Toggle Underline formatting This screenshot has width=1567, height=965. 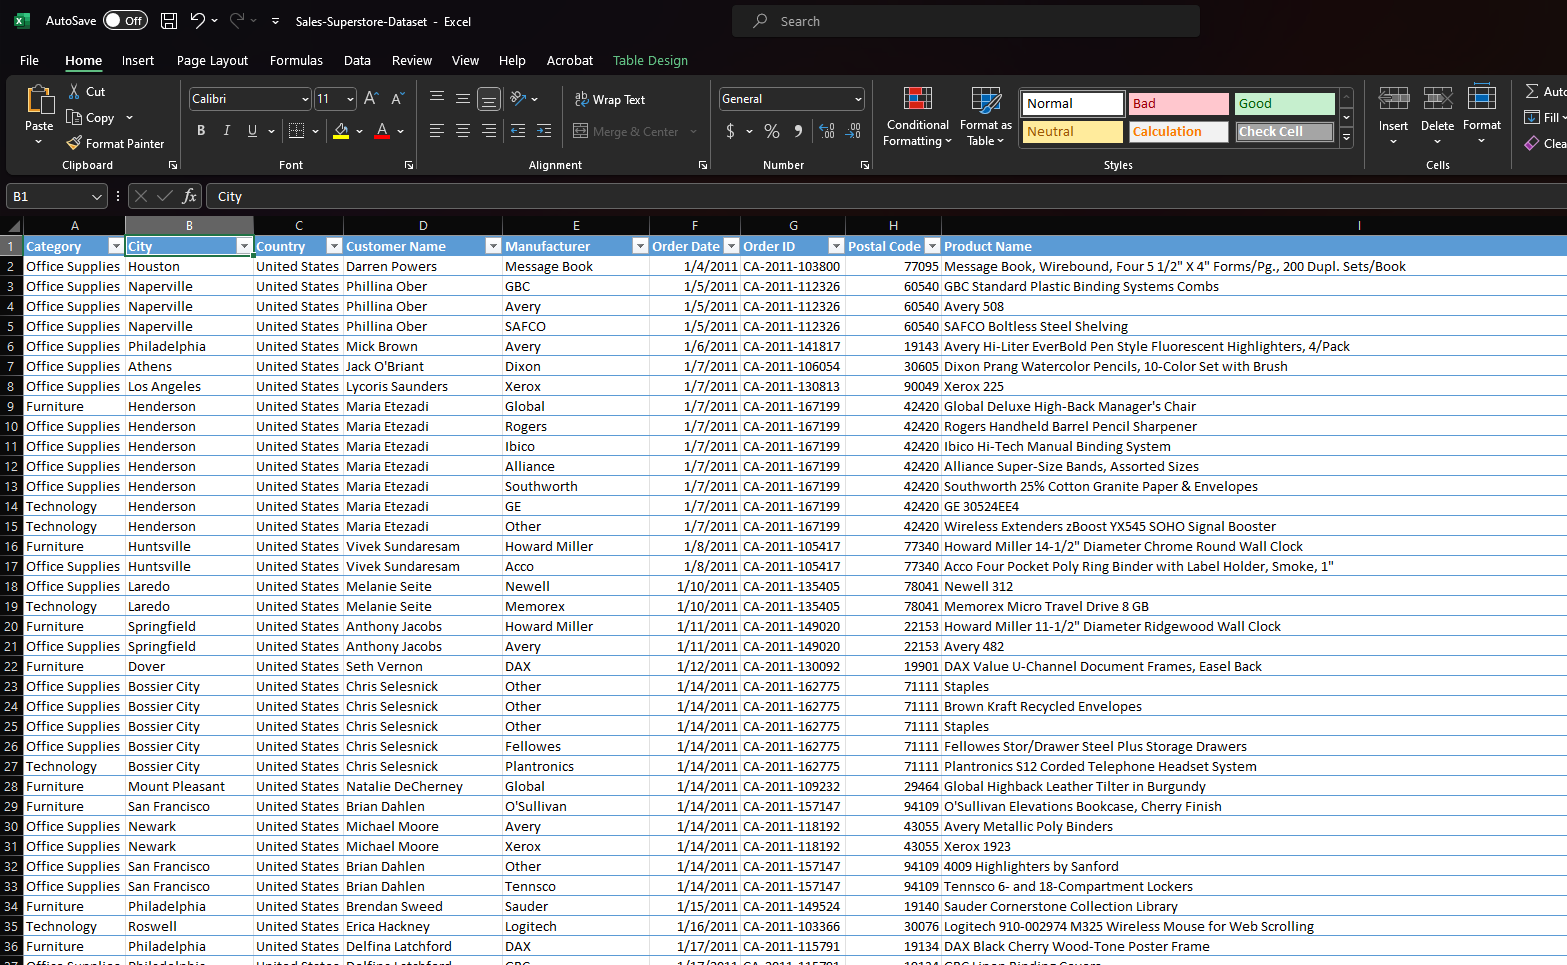(252, 131)
